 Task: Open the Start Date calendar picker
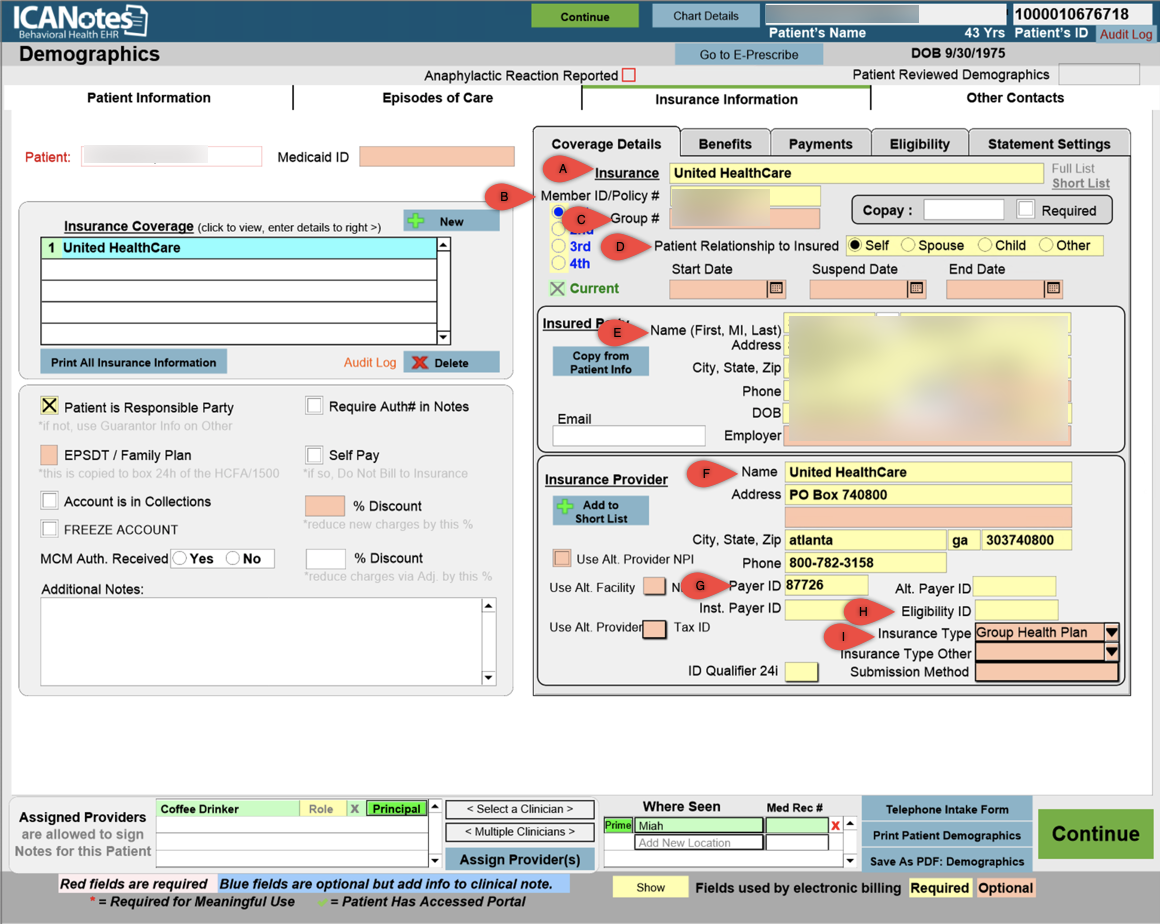(x=776, y=289)
